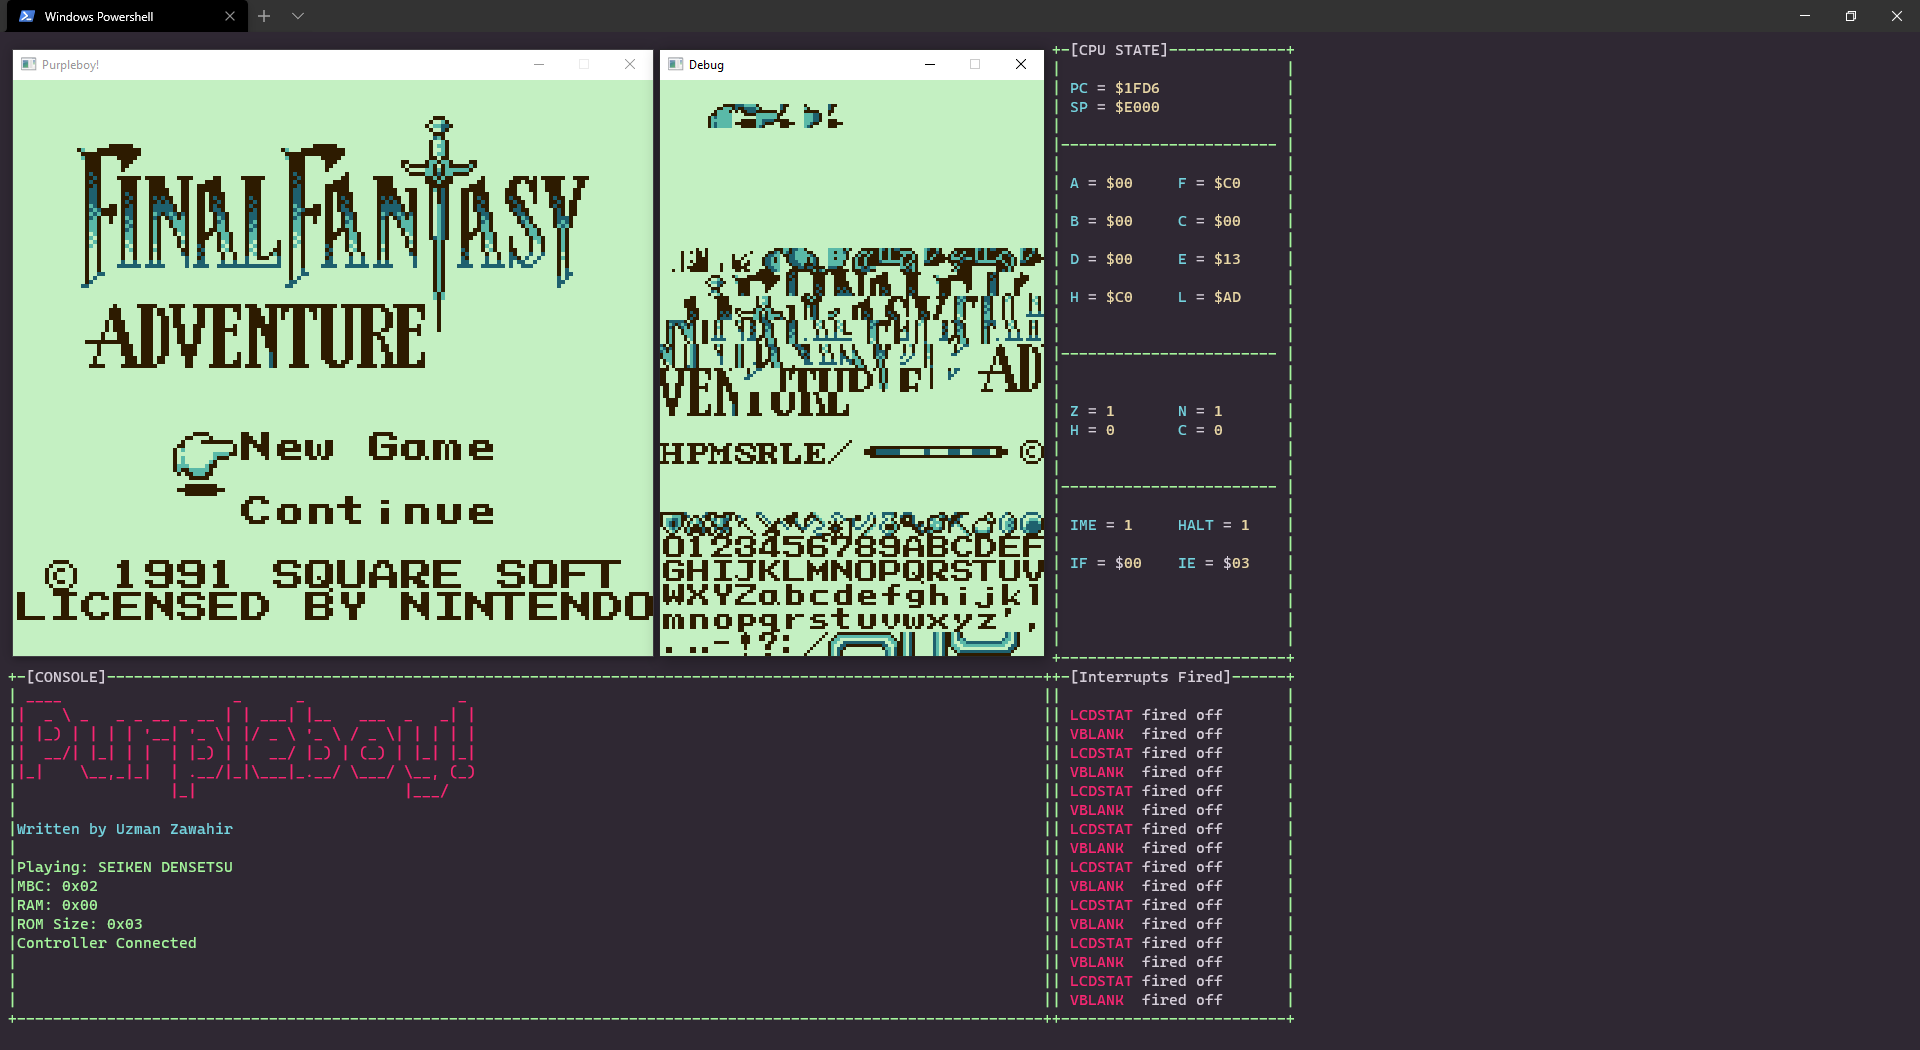Image resolution: width=1920 pixels, height=1050 pixels.
Task: Restore the Windows Terminal window
Action: click(x=1851, y=16)
